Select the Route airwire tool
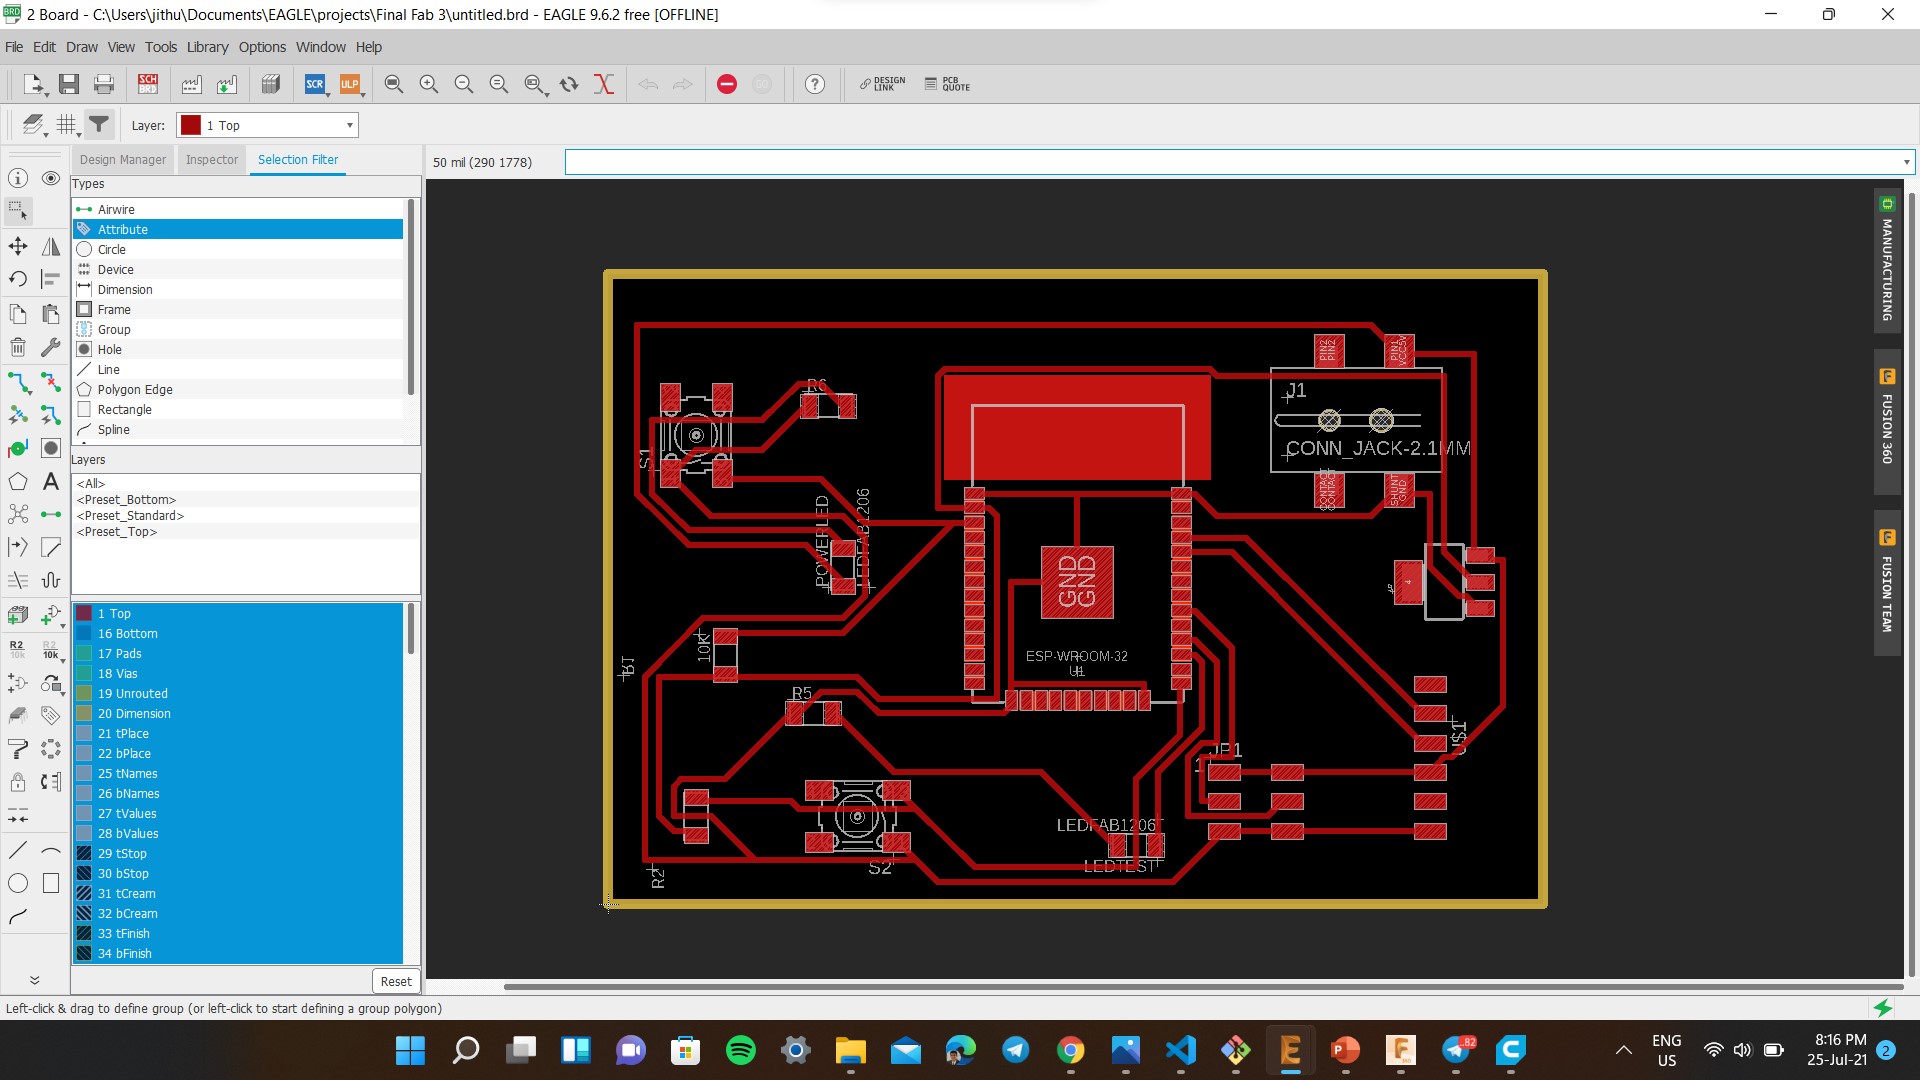 (18, 382)
